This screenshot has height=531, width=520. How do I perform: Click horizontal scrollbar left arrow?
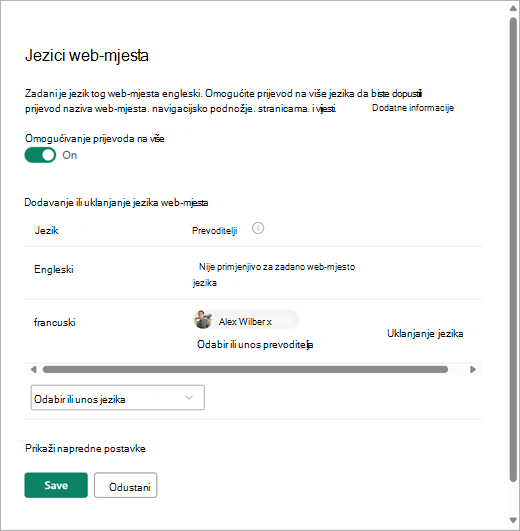[33, 369]
